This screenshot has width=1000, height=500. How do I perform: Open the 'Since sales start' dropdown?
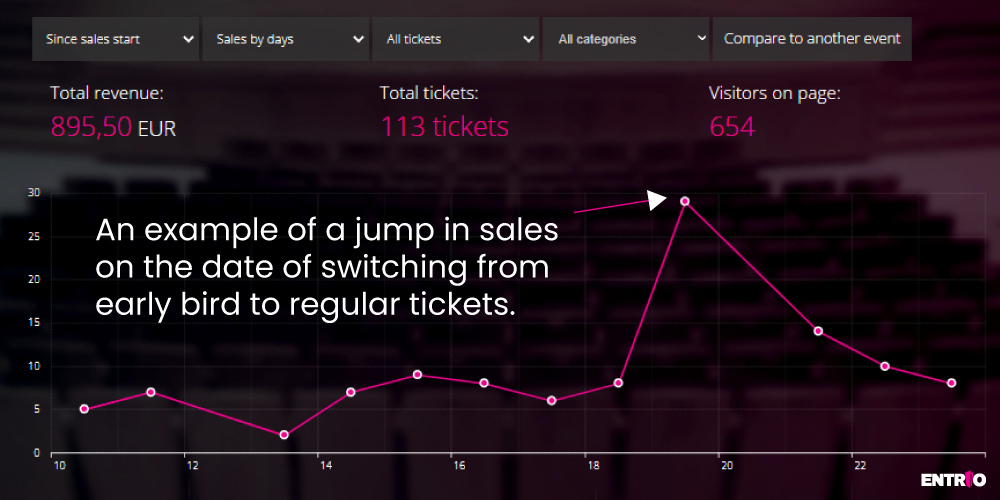[x=115, y=39]
